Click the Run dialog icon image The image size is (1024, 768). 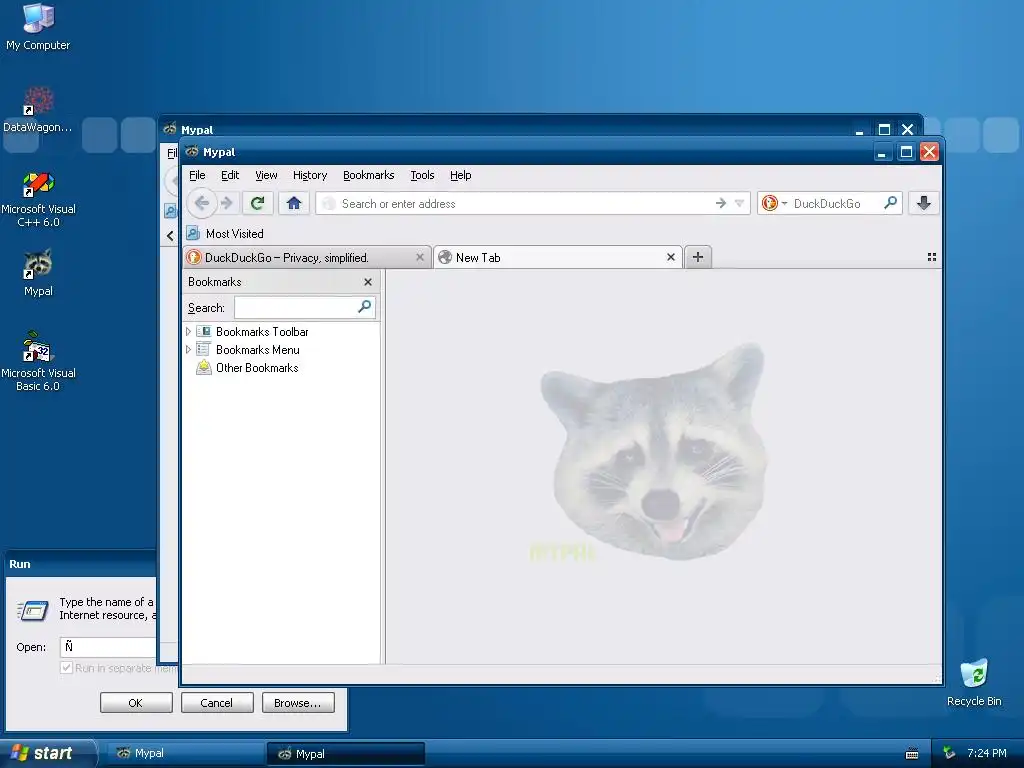point(33,610)
